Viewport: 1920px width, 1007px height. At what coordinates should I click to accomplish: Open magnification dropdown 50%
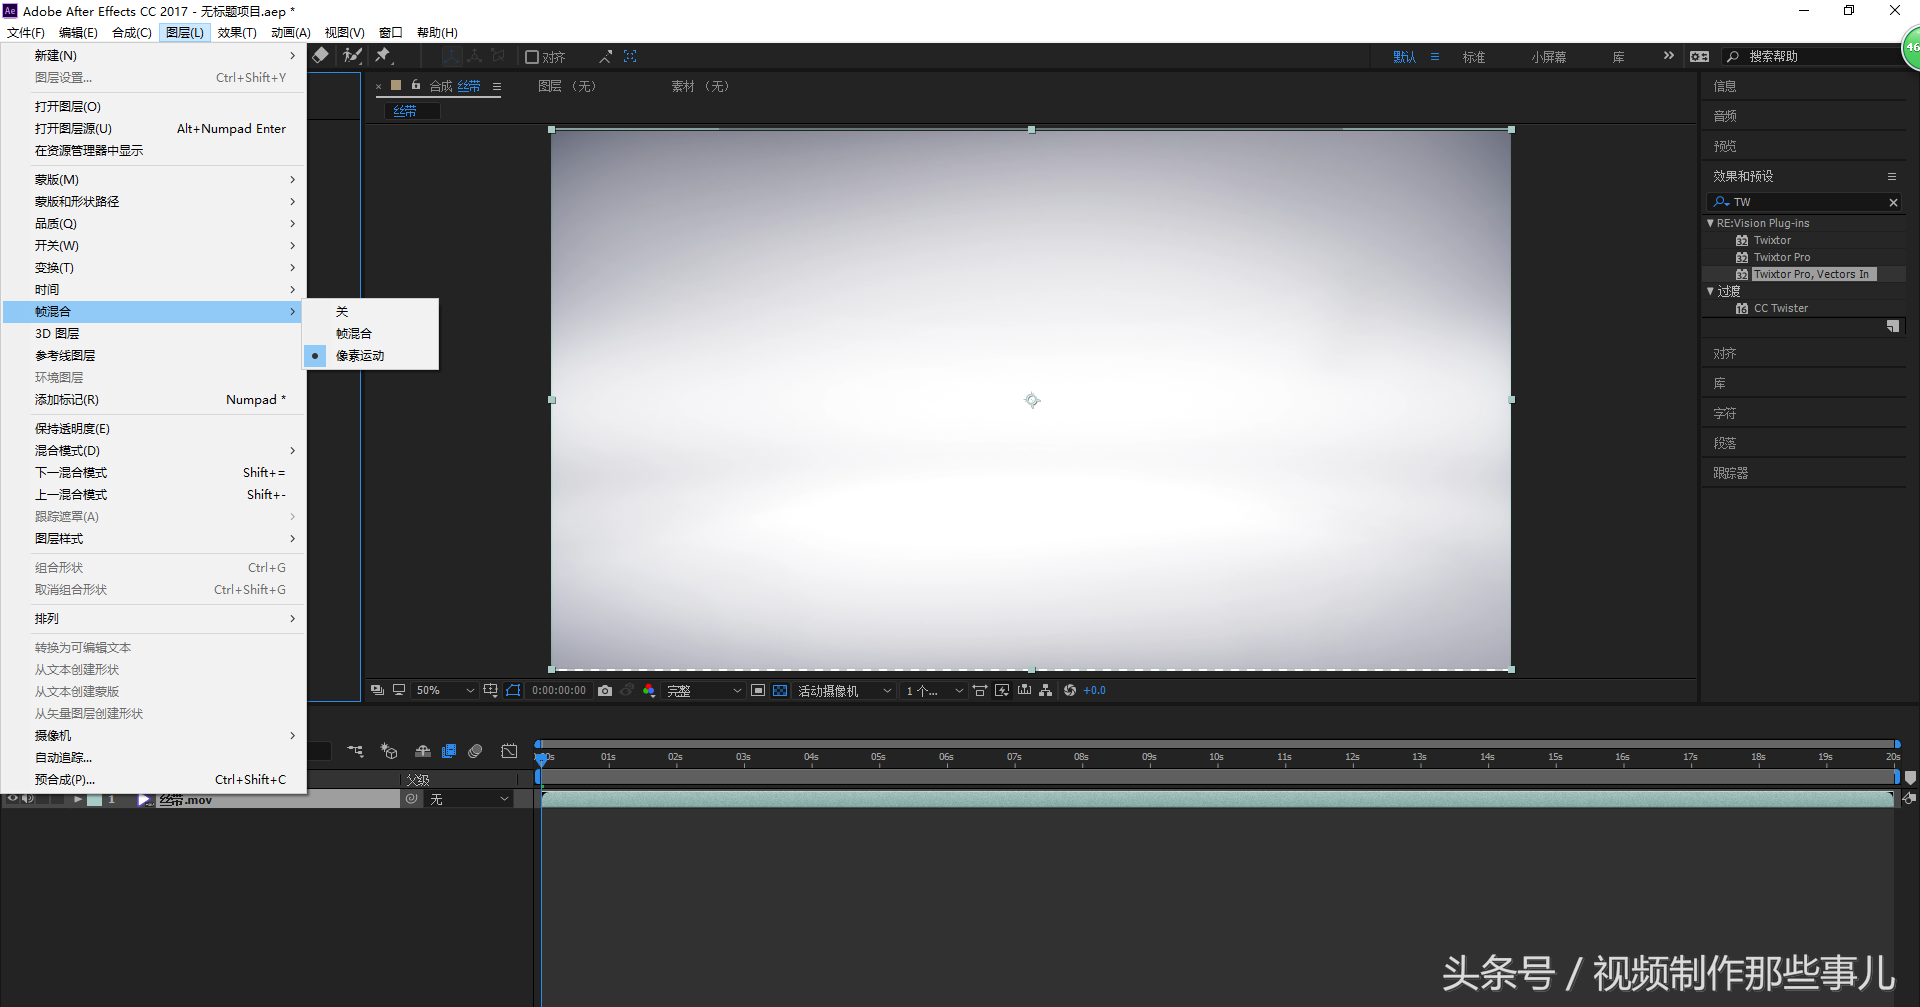[x=444, y=690]
